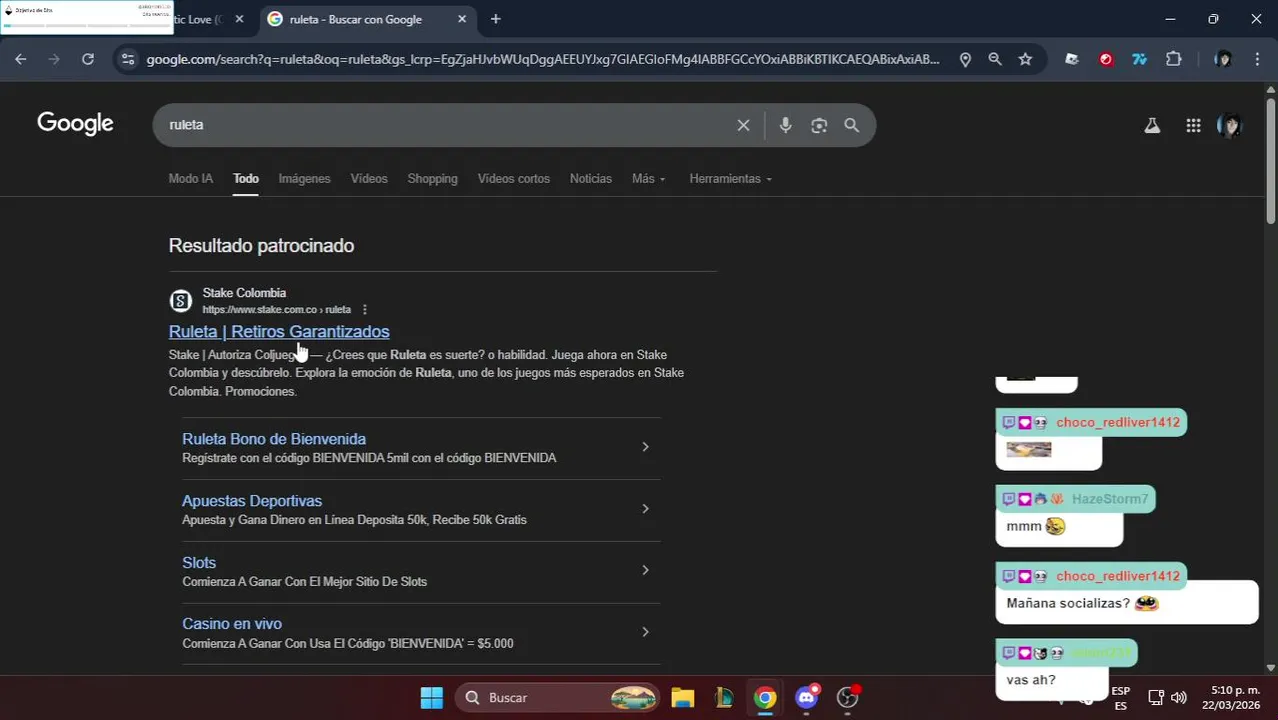
Task: Open a new tab with plus button
Action: tap(496, 19)
